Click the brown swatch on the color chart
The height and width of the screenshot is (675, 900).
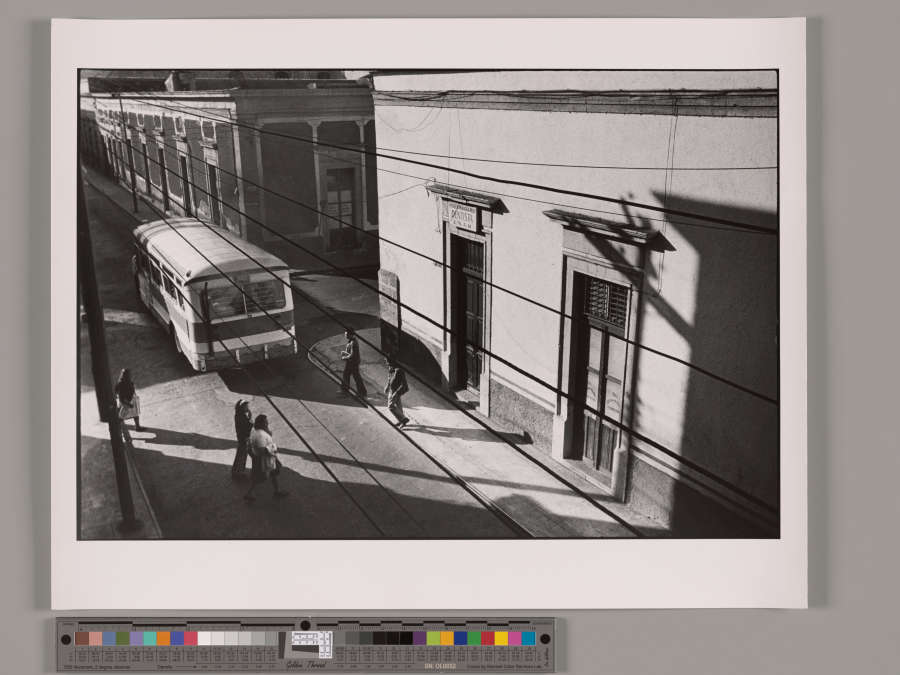click(x=82, y=638)
